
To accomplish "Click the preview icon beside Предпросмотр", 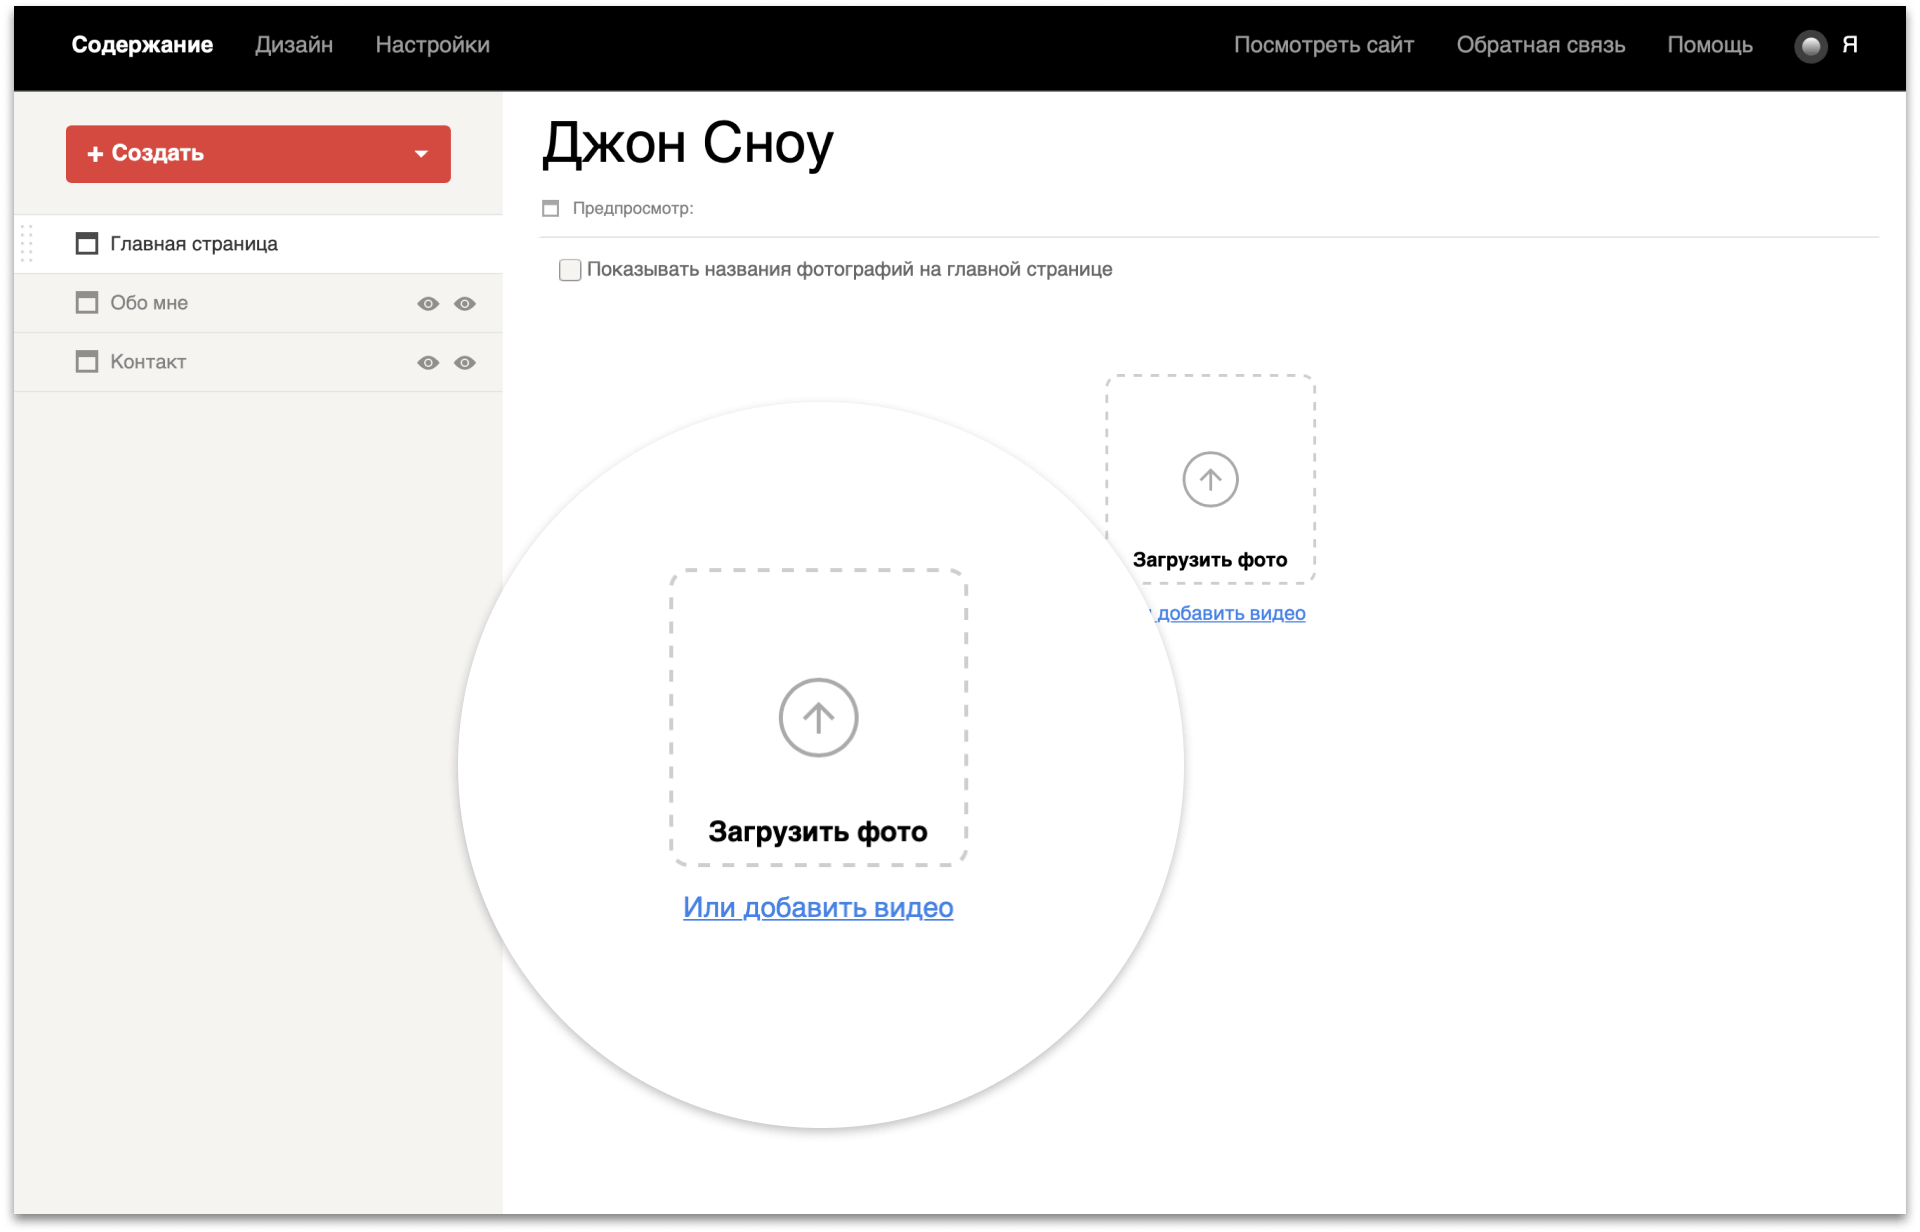I will point(550,208).
